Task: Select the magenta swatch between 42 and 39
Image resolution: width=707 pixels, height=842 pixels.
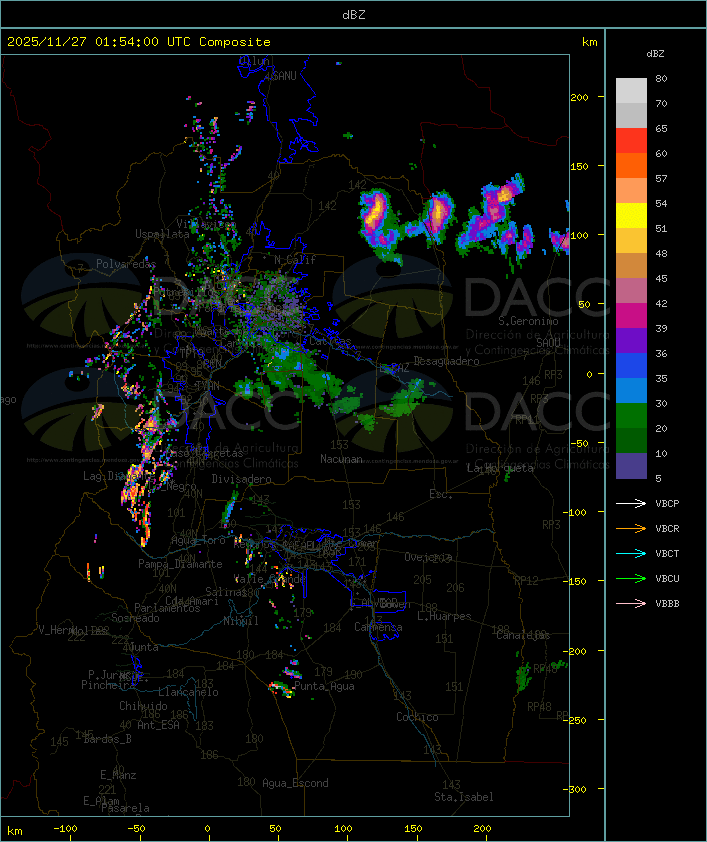Action: [x=631, y=316]
